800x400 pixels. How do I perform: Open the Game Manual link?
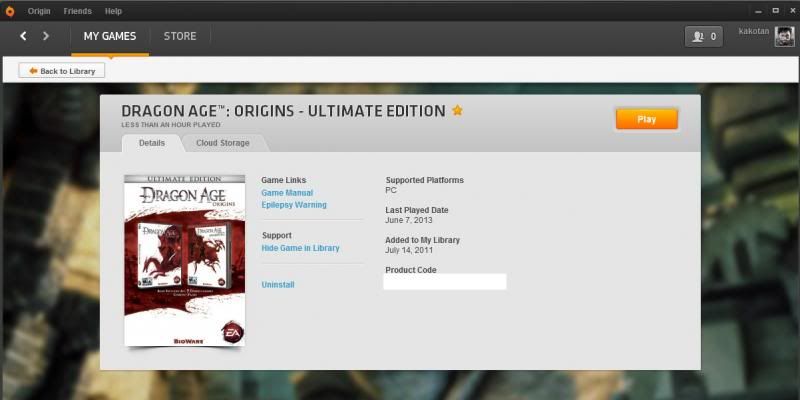click(287, 193)
